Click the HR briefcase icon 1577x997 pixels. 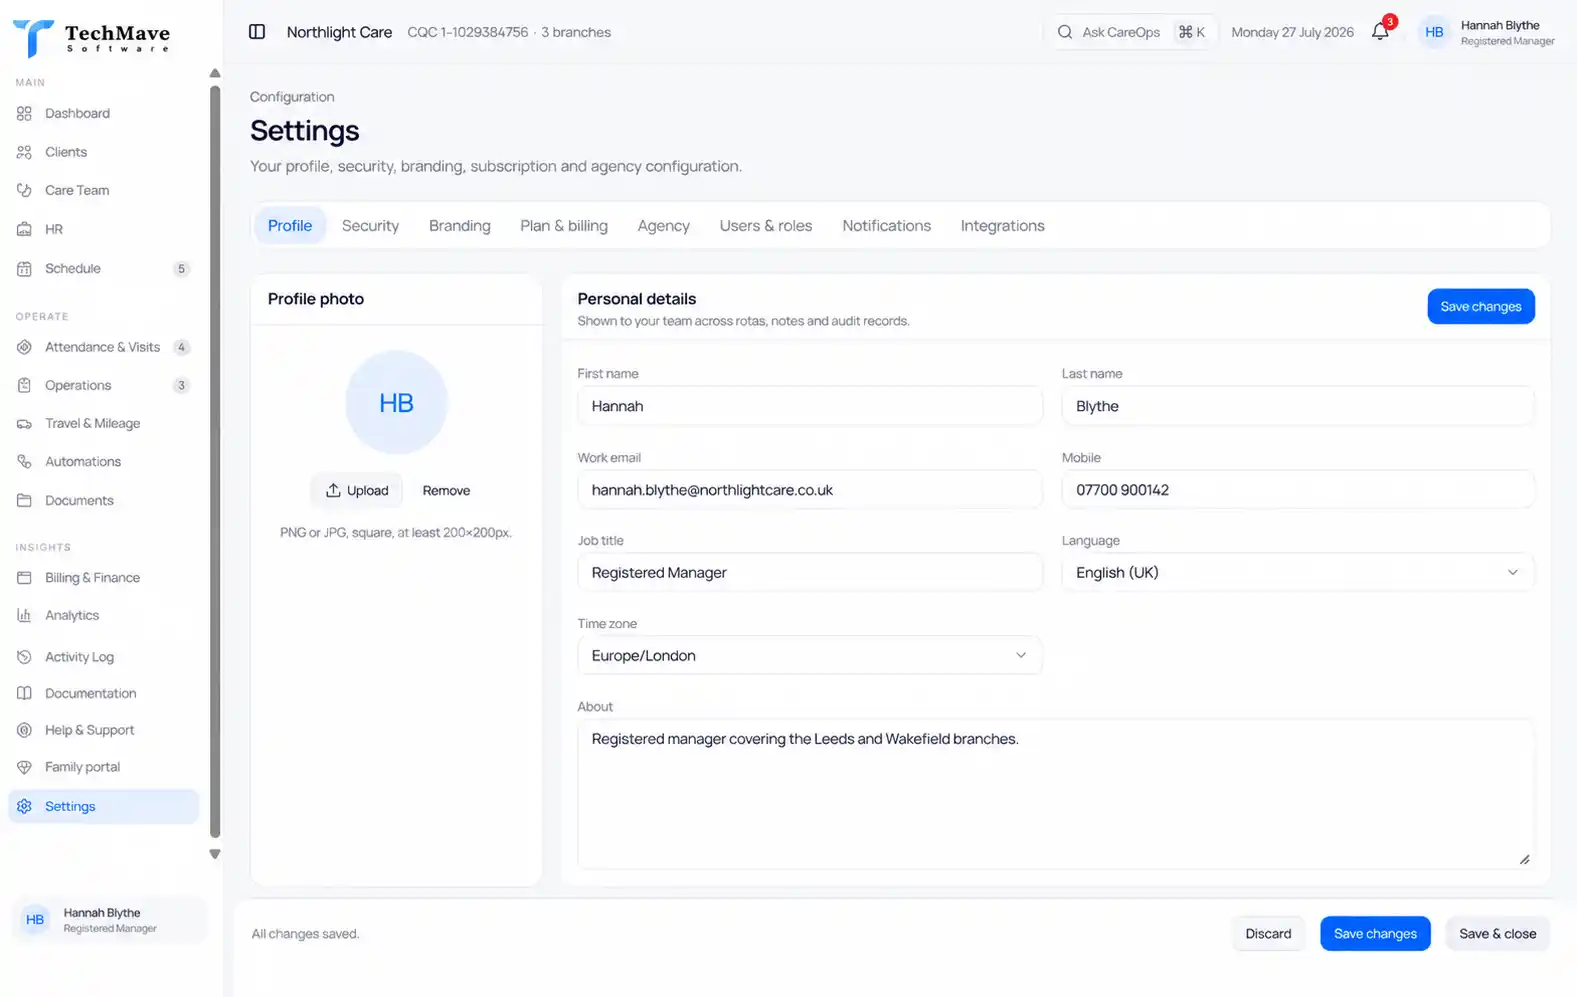24,229
